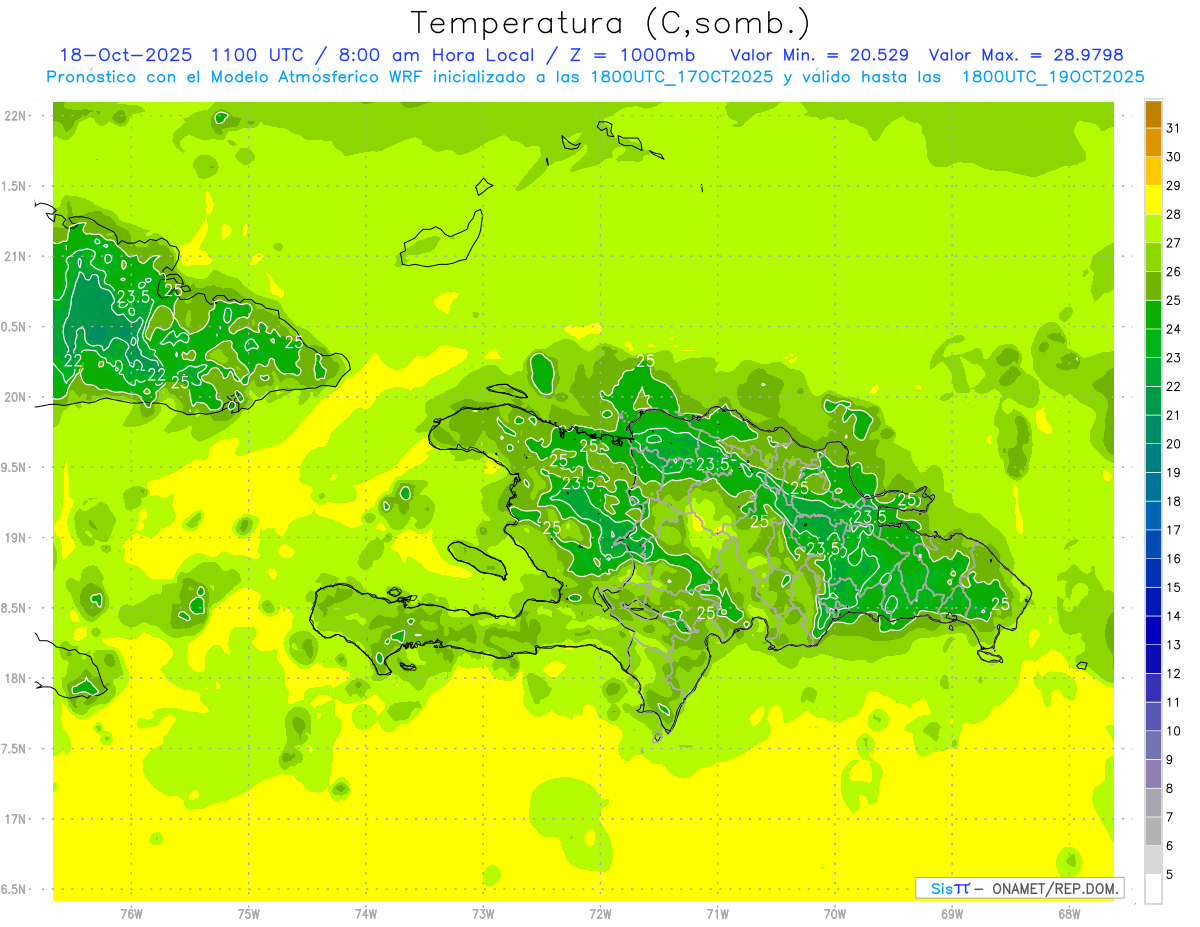Select the 18-Oct-2025 date text
Image resolution: width=1200 pixels, height=927 pixels.
point(125,55)
